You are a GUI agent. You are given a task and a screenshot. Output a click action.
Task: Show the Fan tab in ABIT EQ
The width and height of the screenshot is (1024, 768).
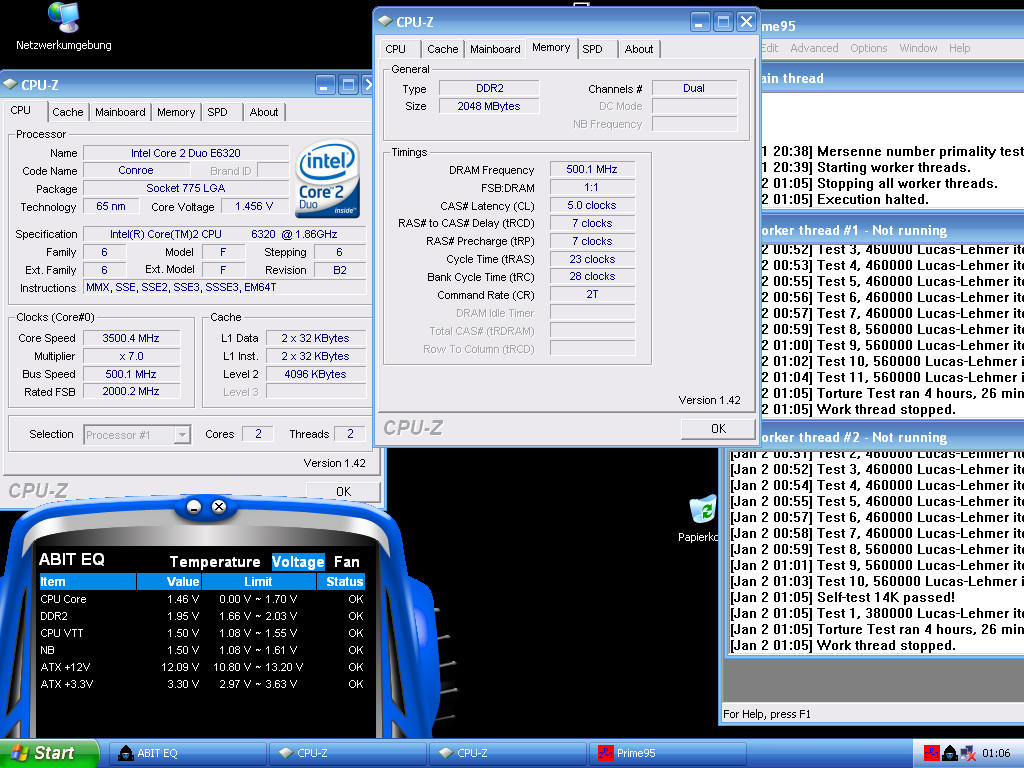[347, 562]
